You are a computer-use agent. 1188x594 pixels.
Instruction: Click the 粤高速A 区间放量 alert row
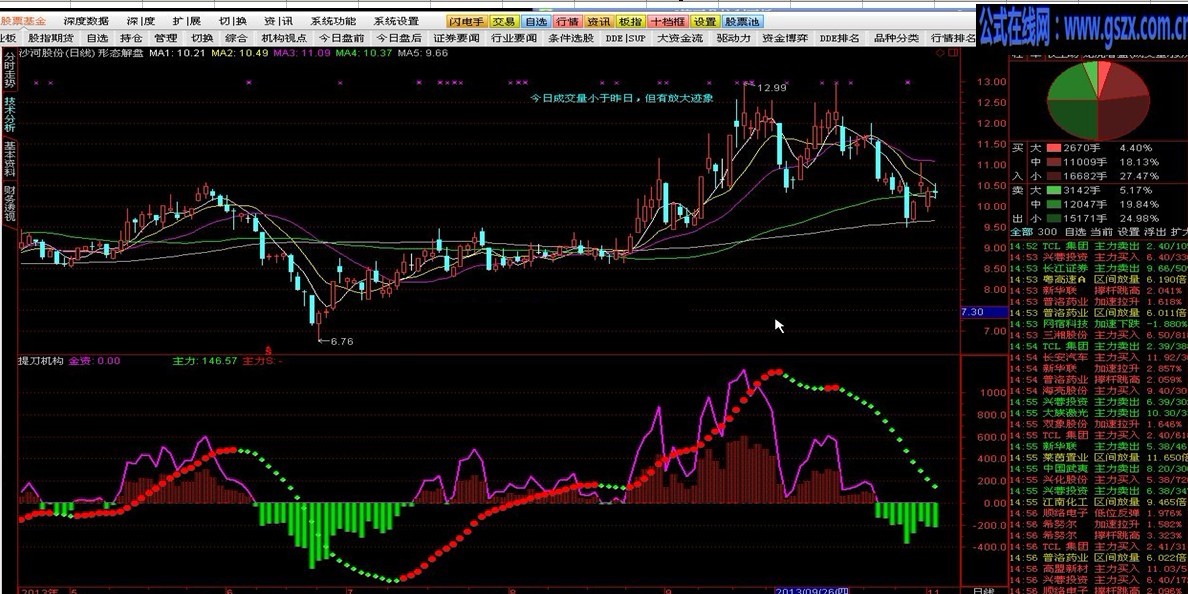[1099, 280]
